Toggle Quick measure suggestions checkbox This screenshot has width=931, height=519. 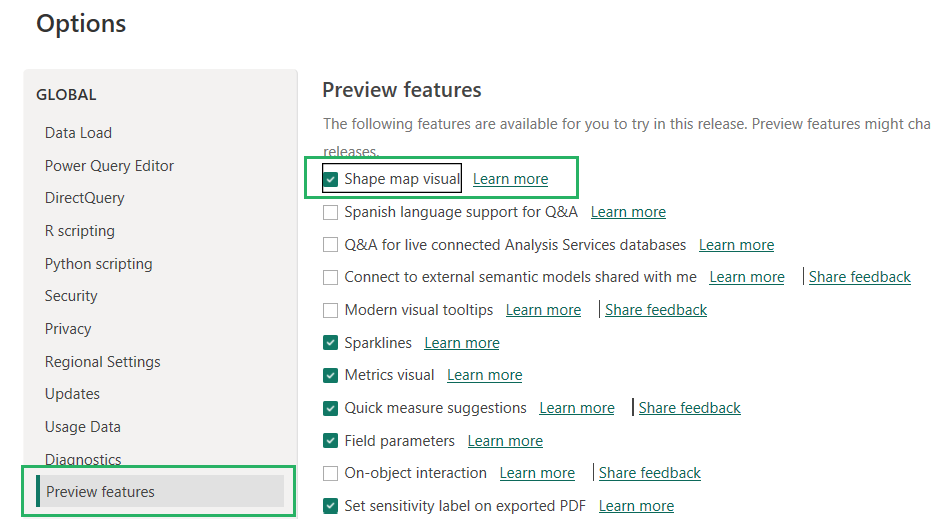[331, 408]
